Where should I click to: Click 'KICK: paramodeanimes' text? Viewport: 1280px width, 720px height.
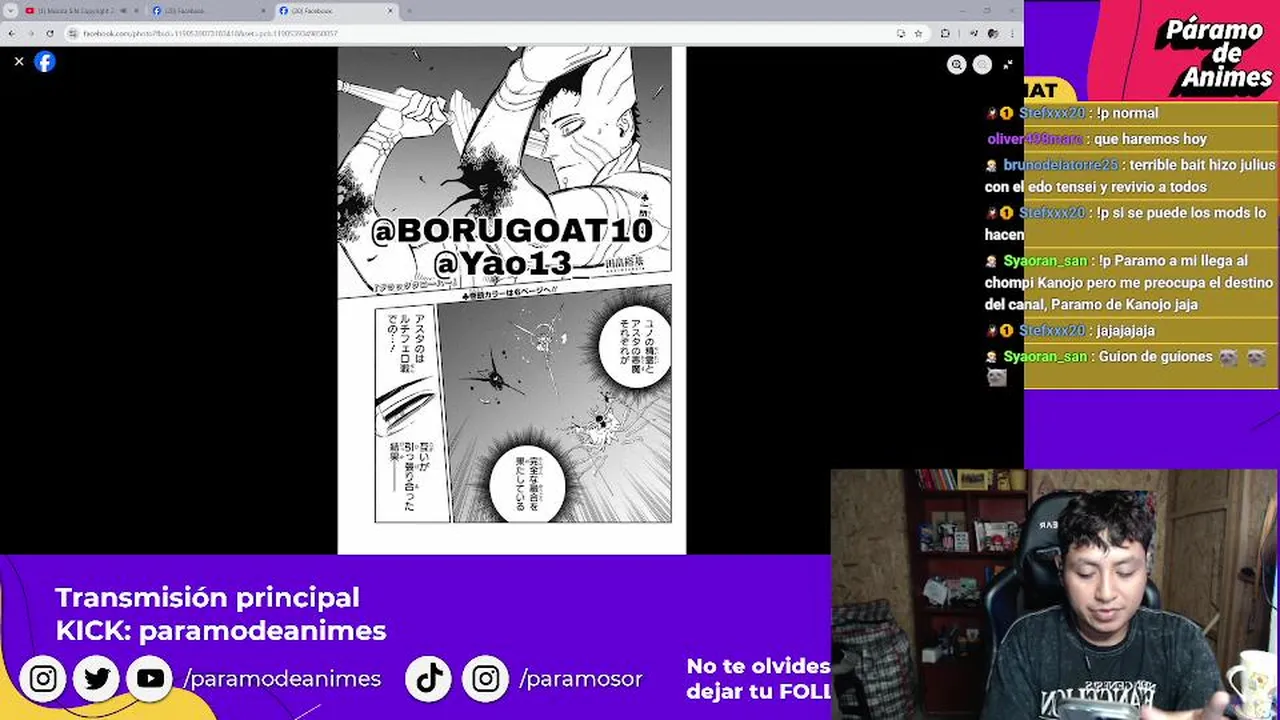[x=221, y=631]
